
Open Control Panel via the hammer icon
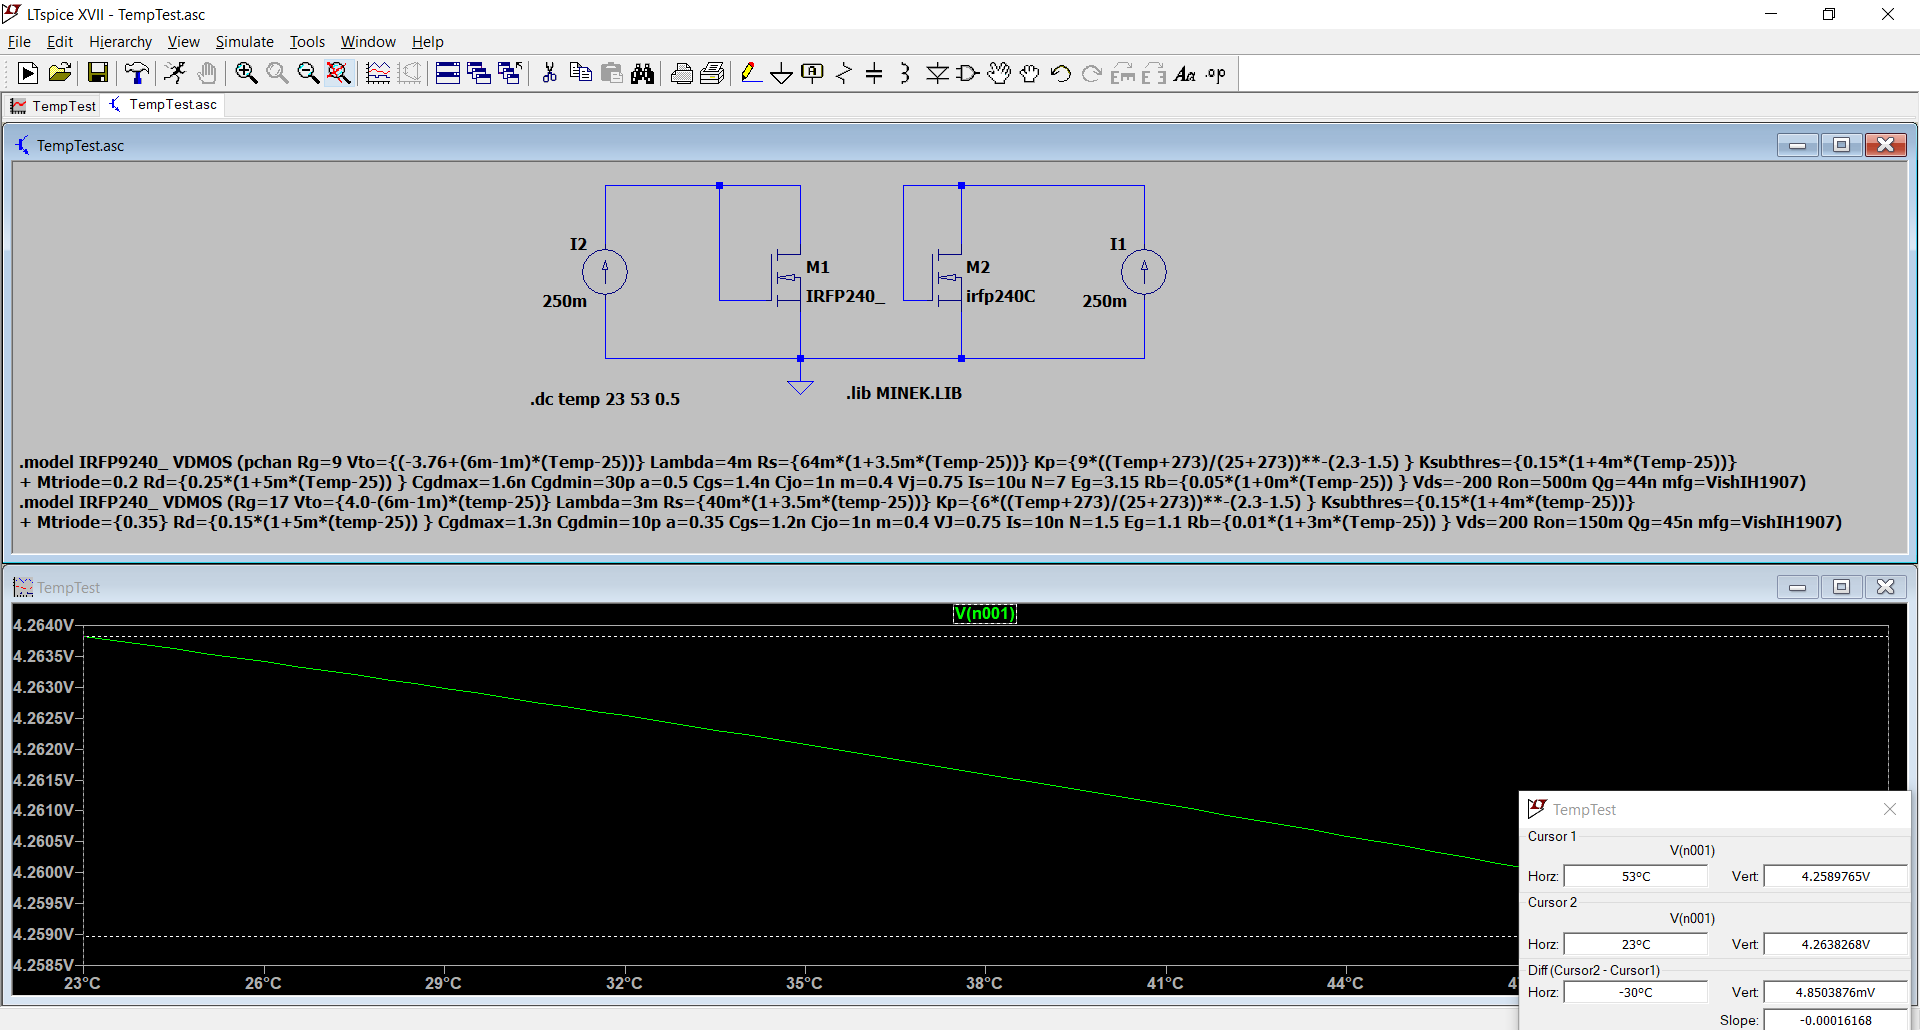(x=136, y=73)
